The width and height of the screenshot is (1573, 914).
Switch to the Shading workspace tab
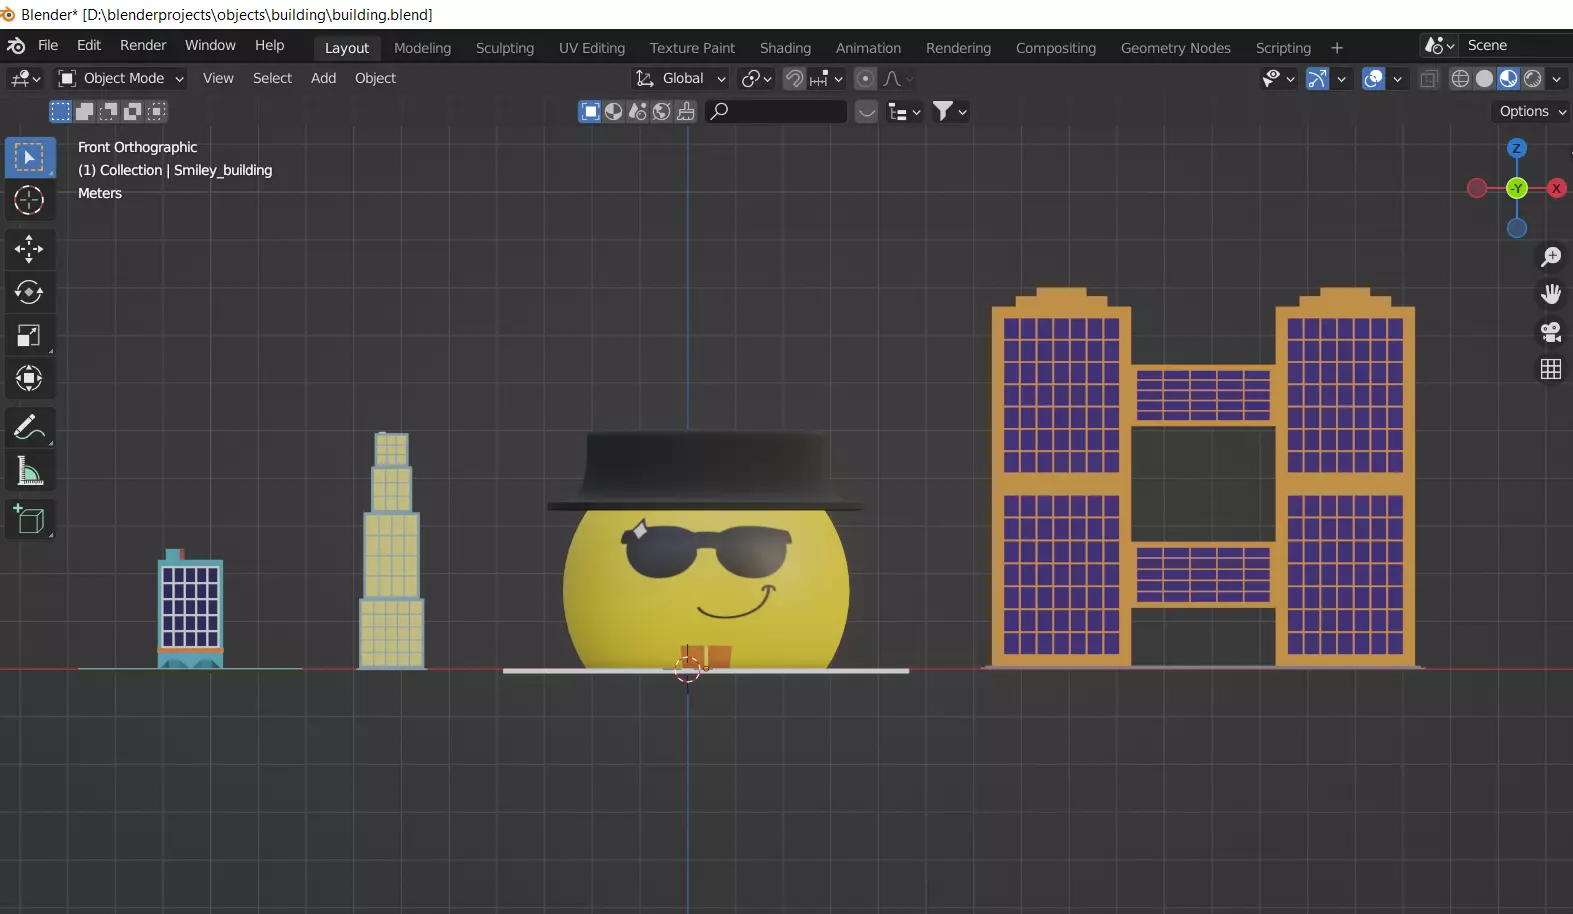(x=785, y=48)
